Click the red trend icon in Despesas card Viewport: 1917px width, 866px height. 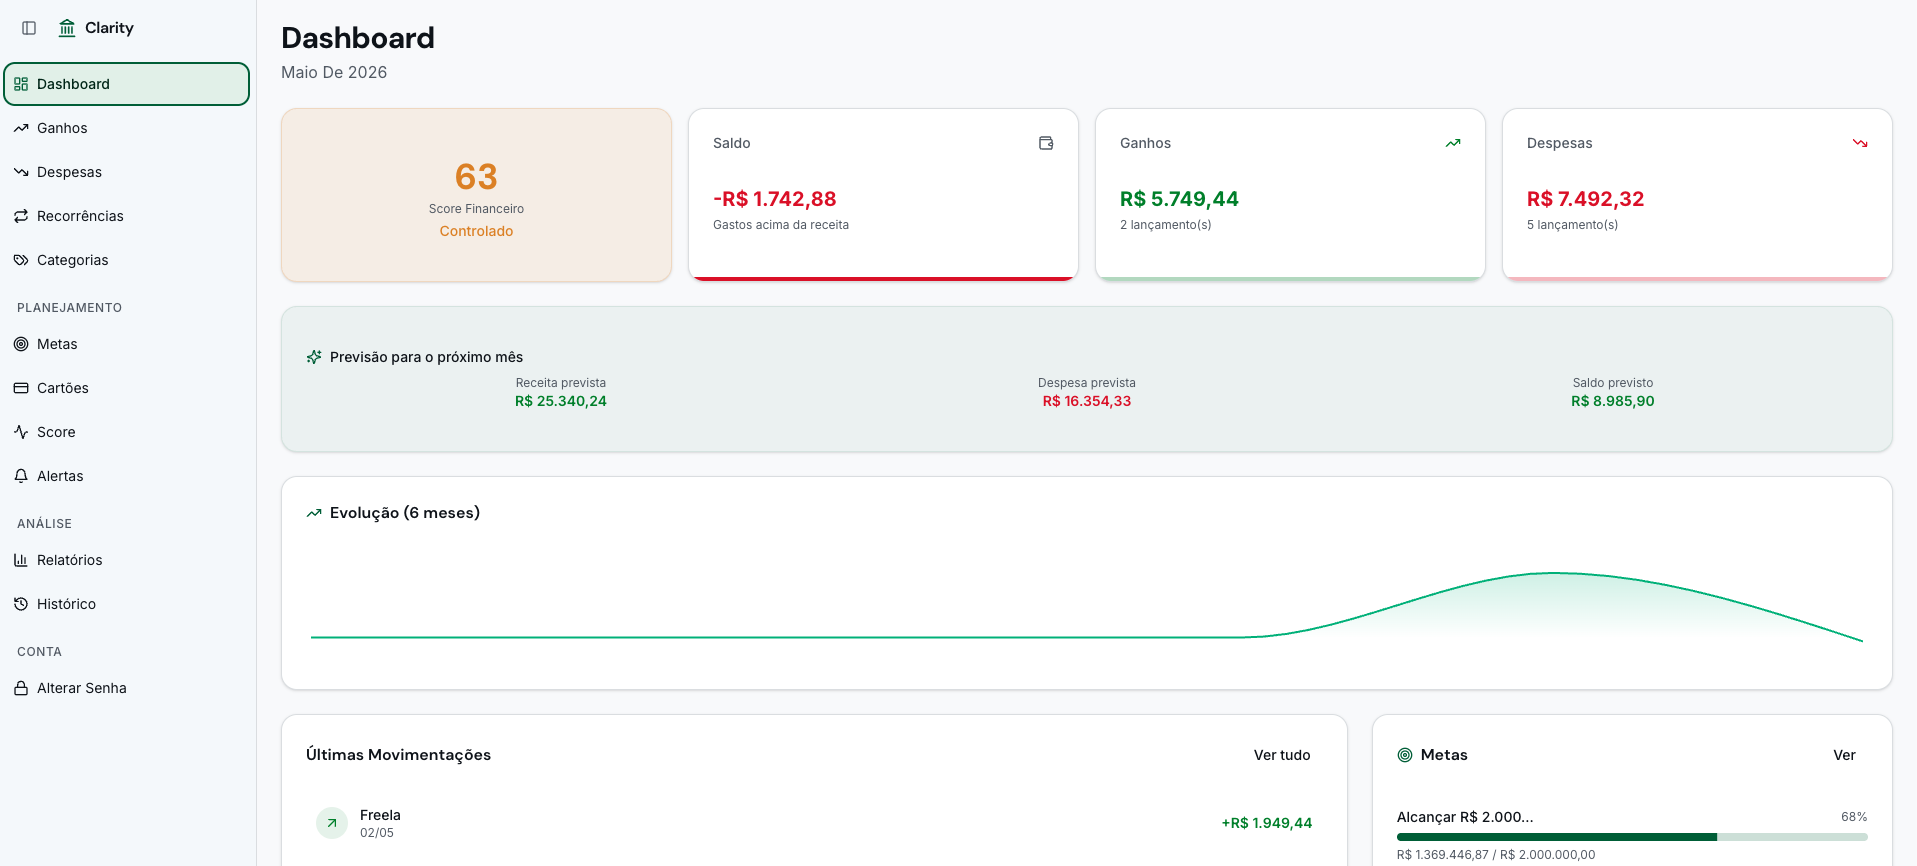[1860, 143]
